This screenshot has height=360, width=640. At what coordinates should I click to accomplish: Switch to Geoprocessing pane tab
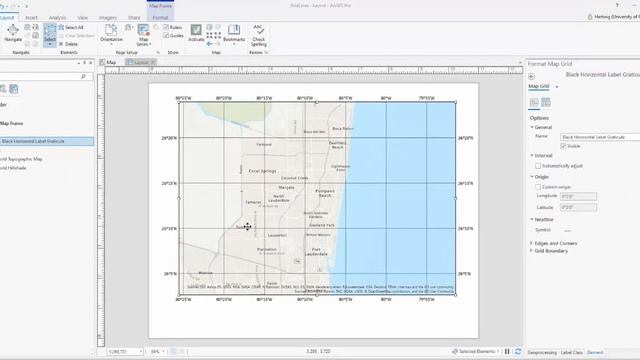[x=542, y=352]
